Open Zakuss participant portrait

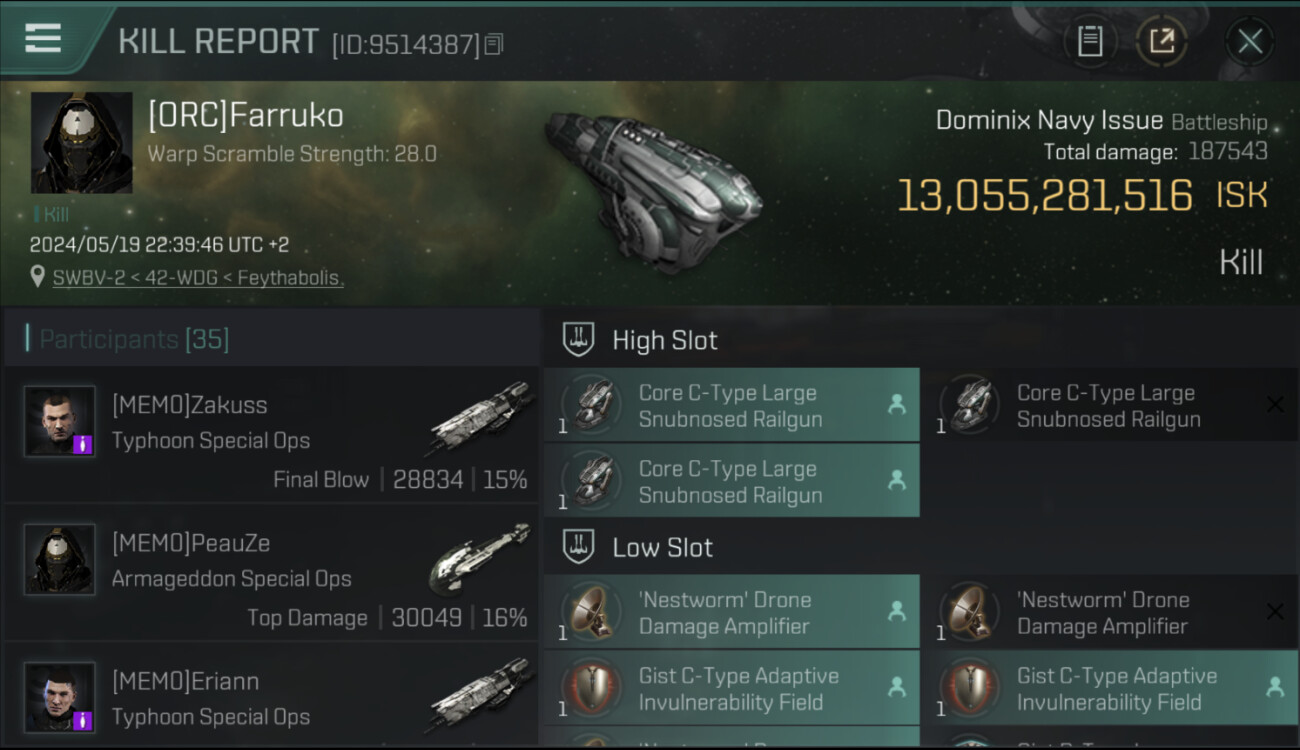coord(60,421)
